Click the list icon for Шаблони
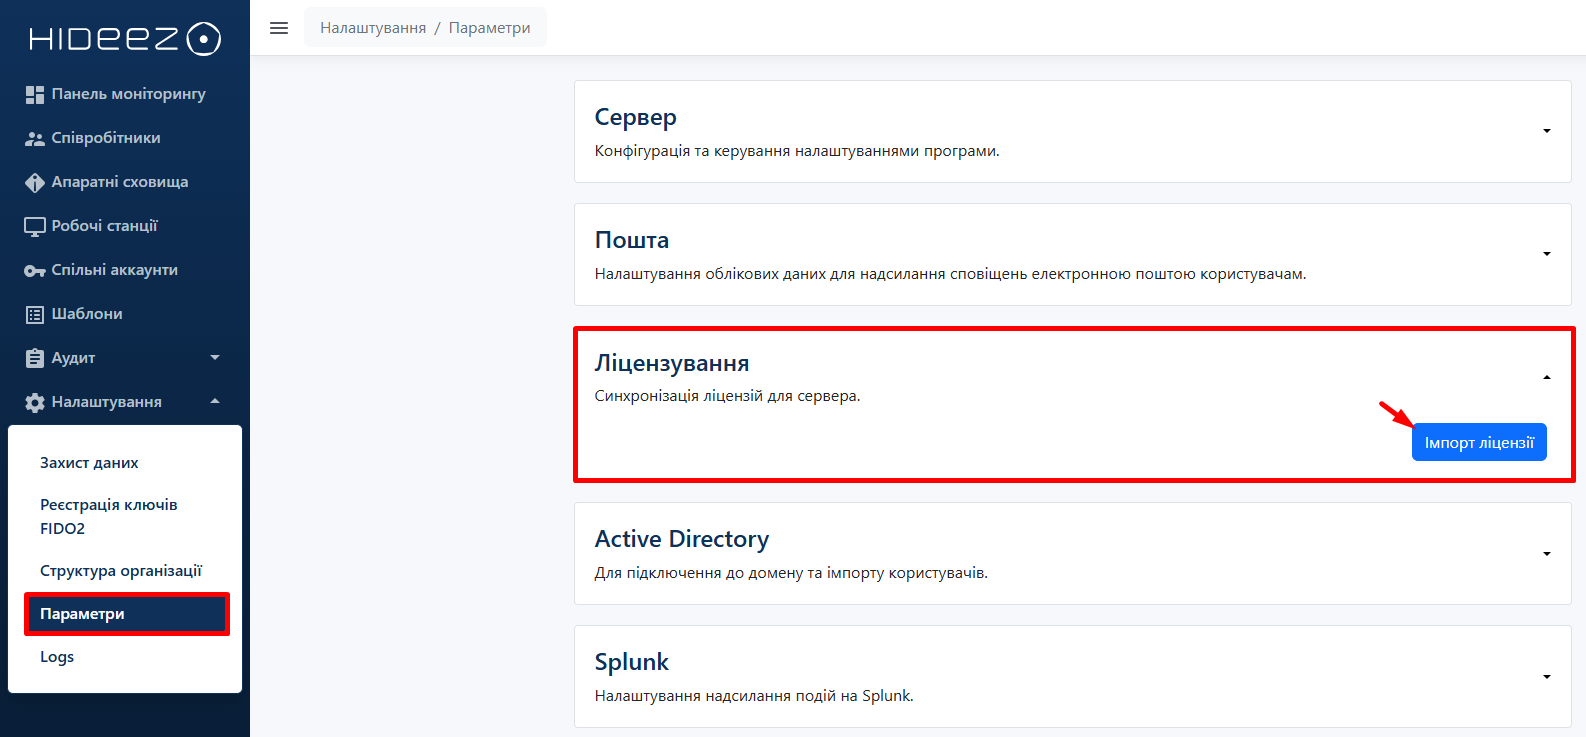 tap(35, 314)
